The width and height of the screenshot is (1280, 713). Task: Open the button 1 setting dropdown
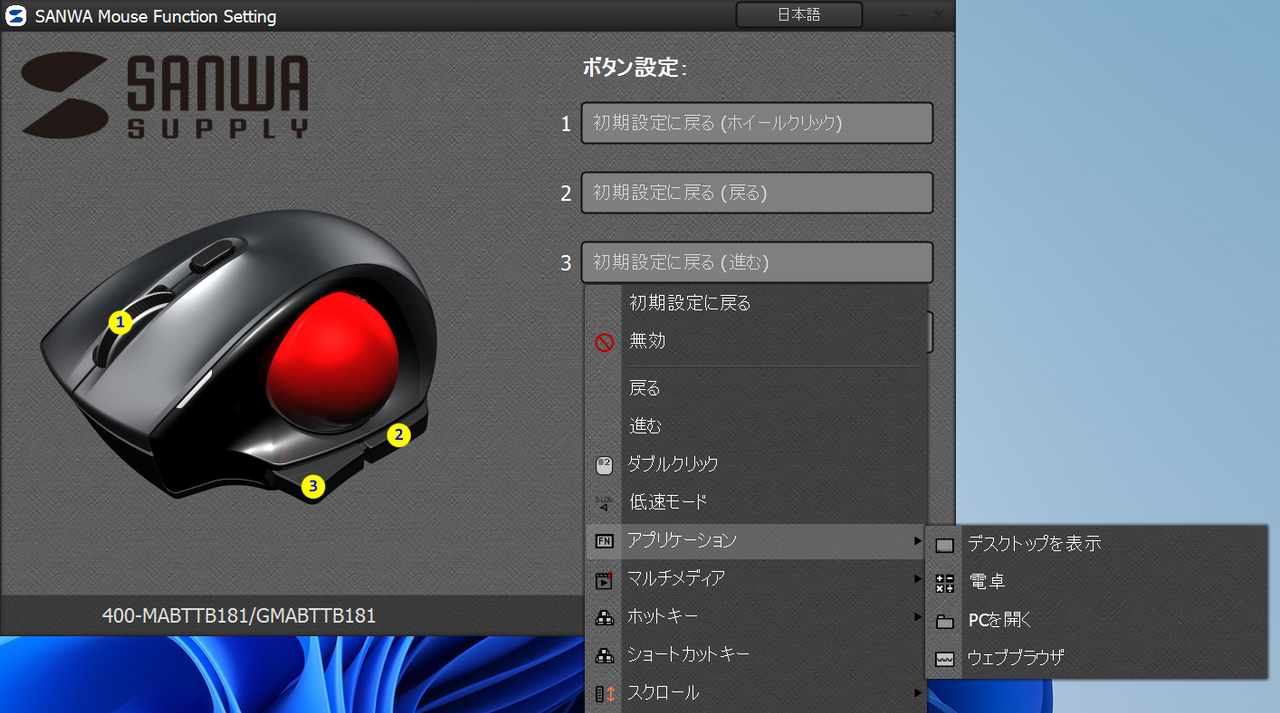(x=756, y=123)
